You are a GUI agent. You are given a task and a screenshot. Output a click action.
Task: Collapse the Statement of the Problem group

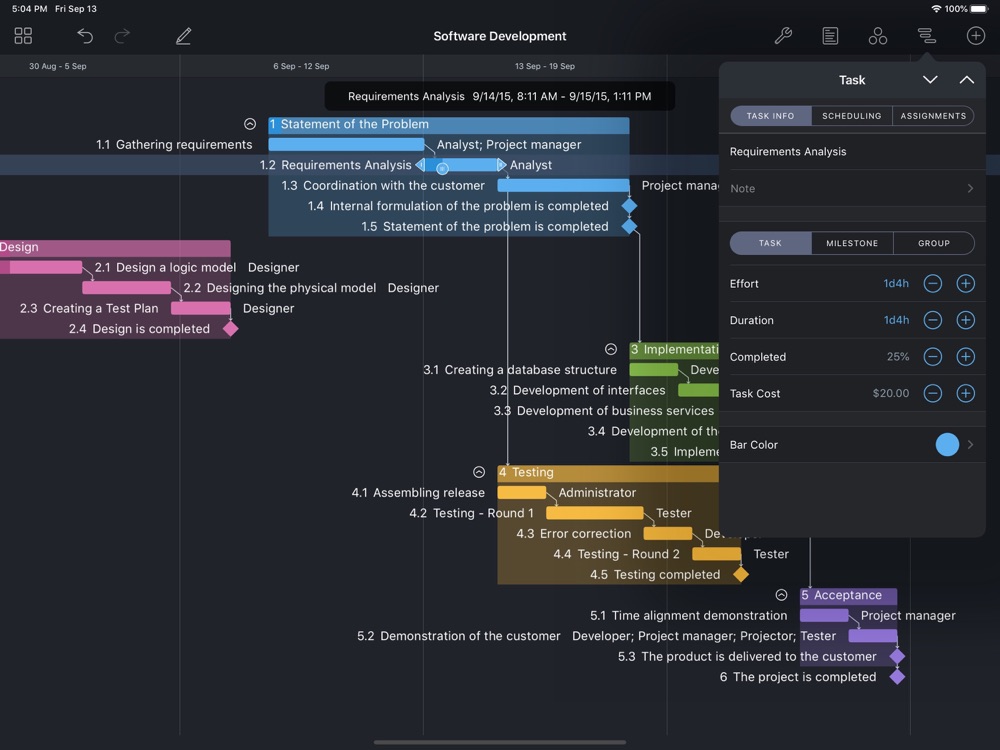[x=250, y=124]
